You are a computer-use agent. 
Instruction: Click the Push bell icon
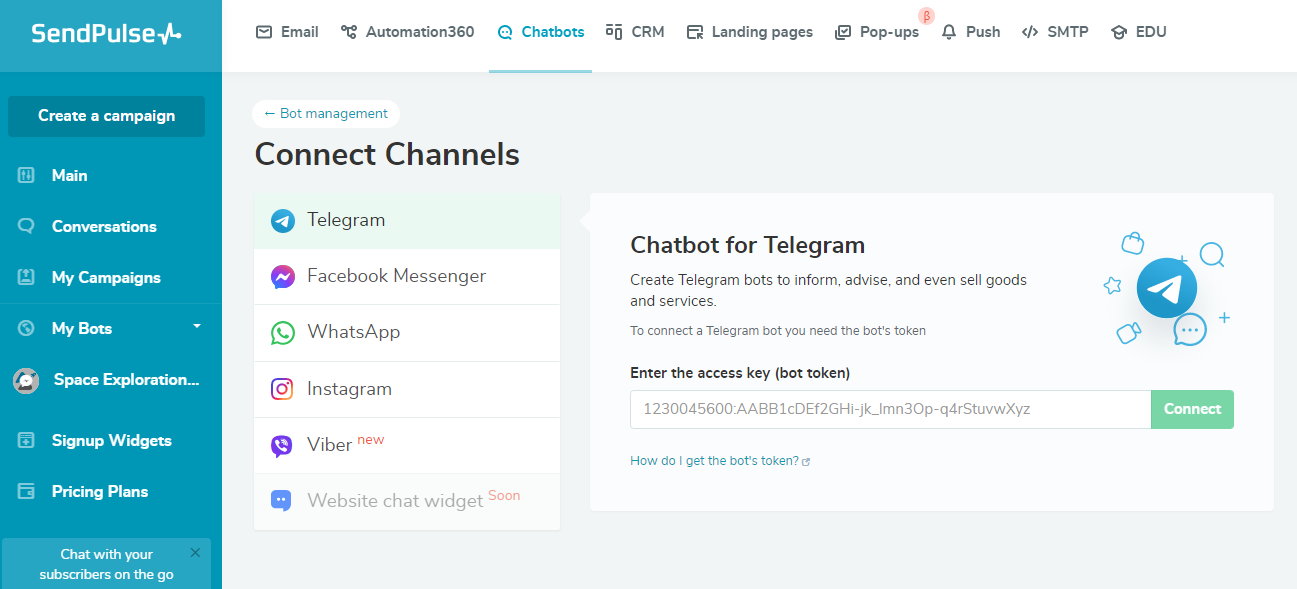pos(949,32)
